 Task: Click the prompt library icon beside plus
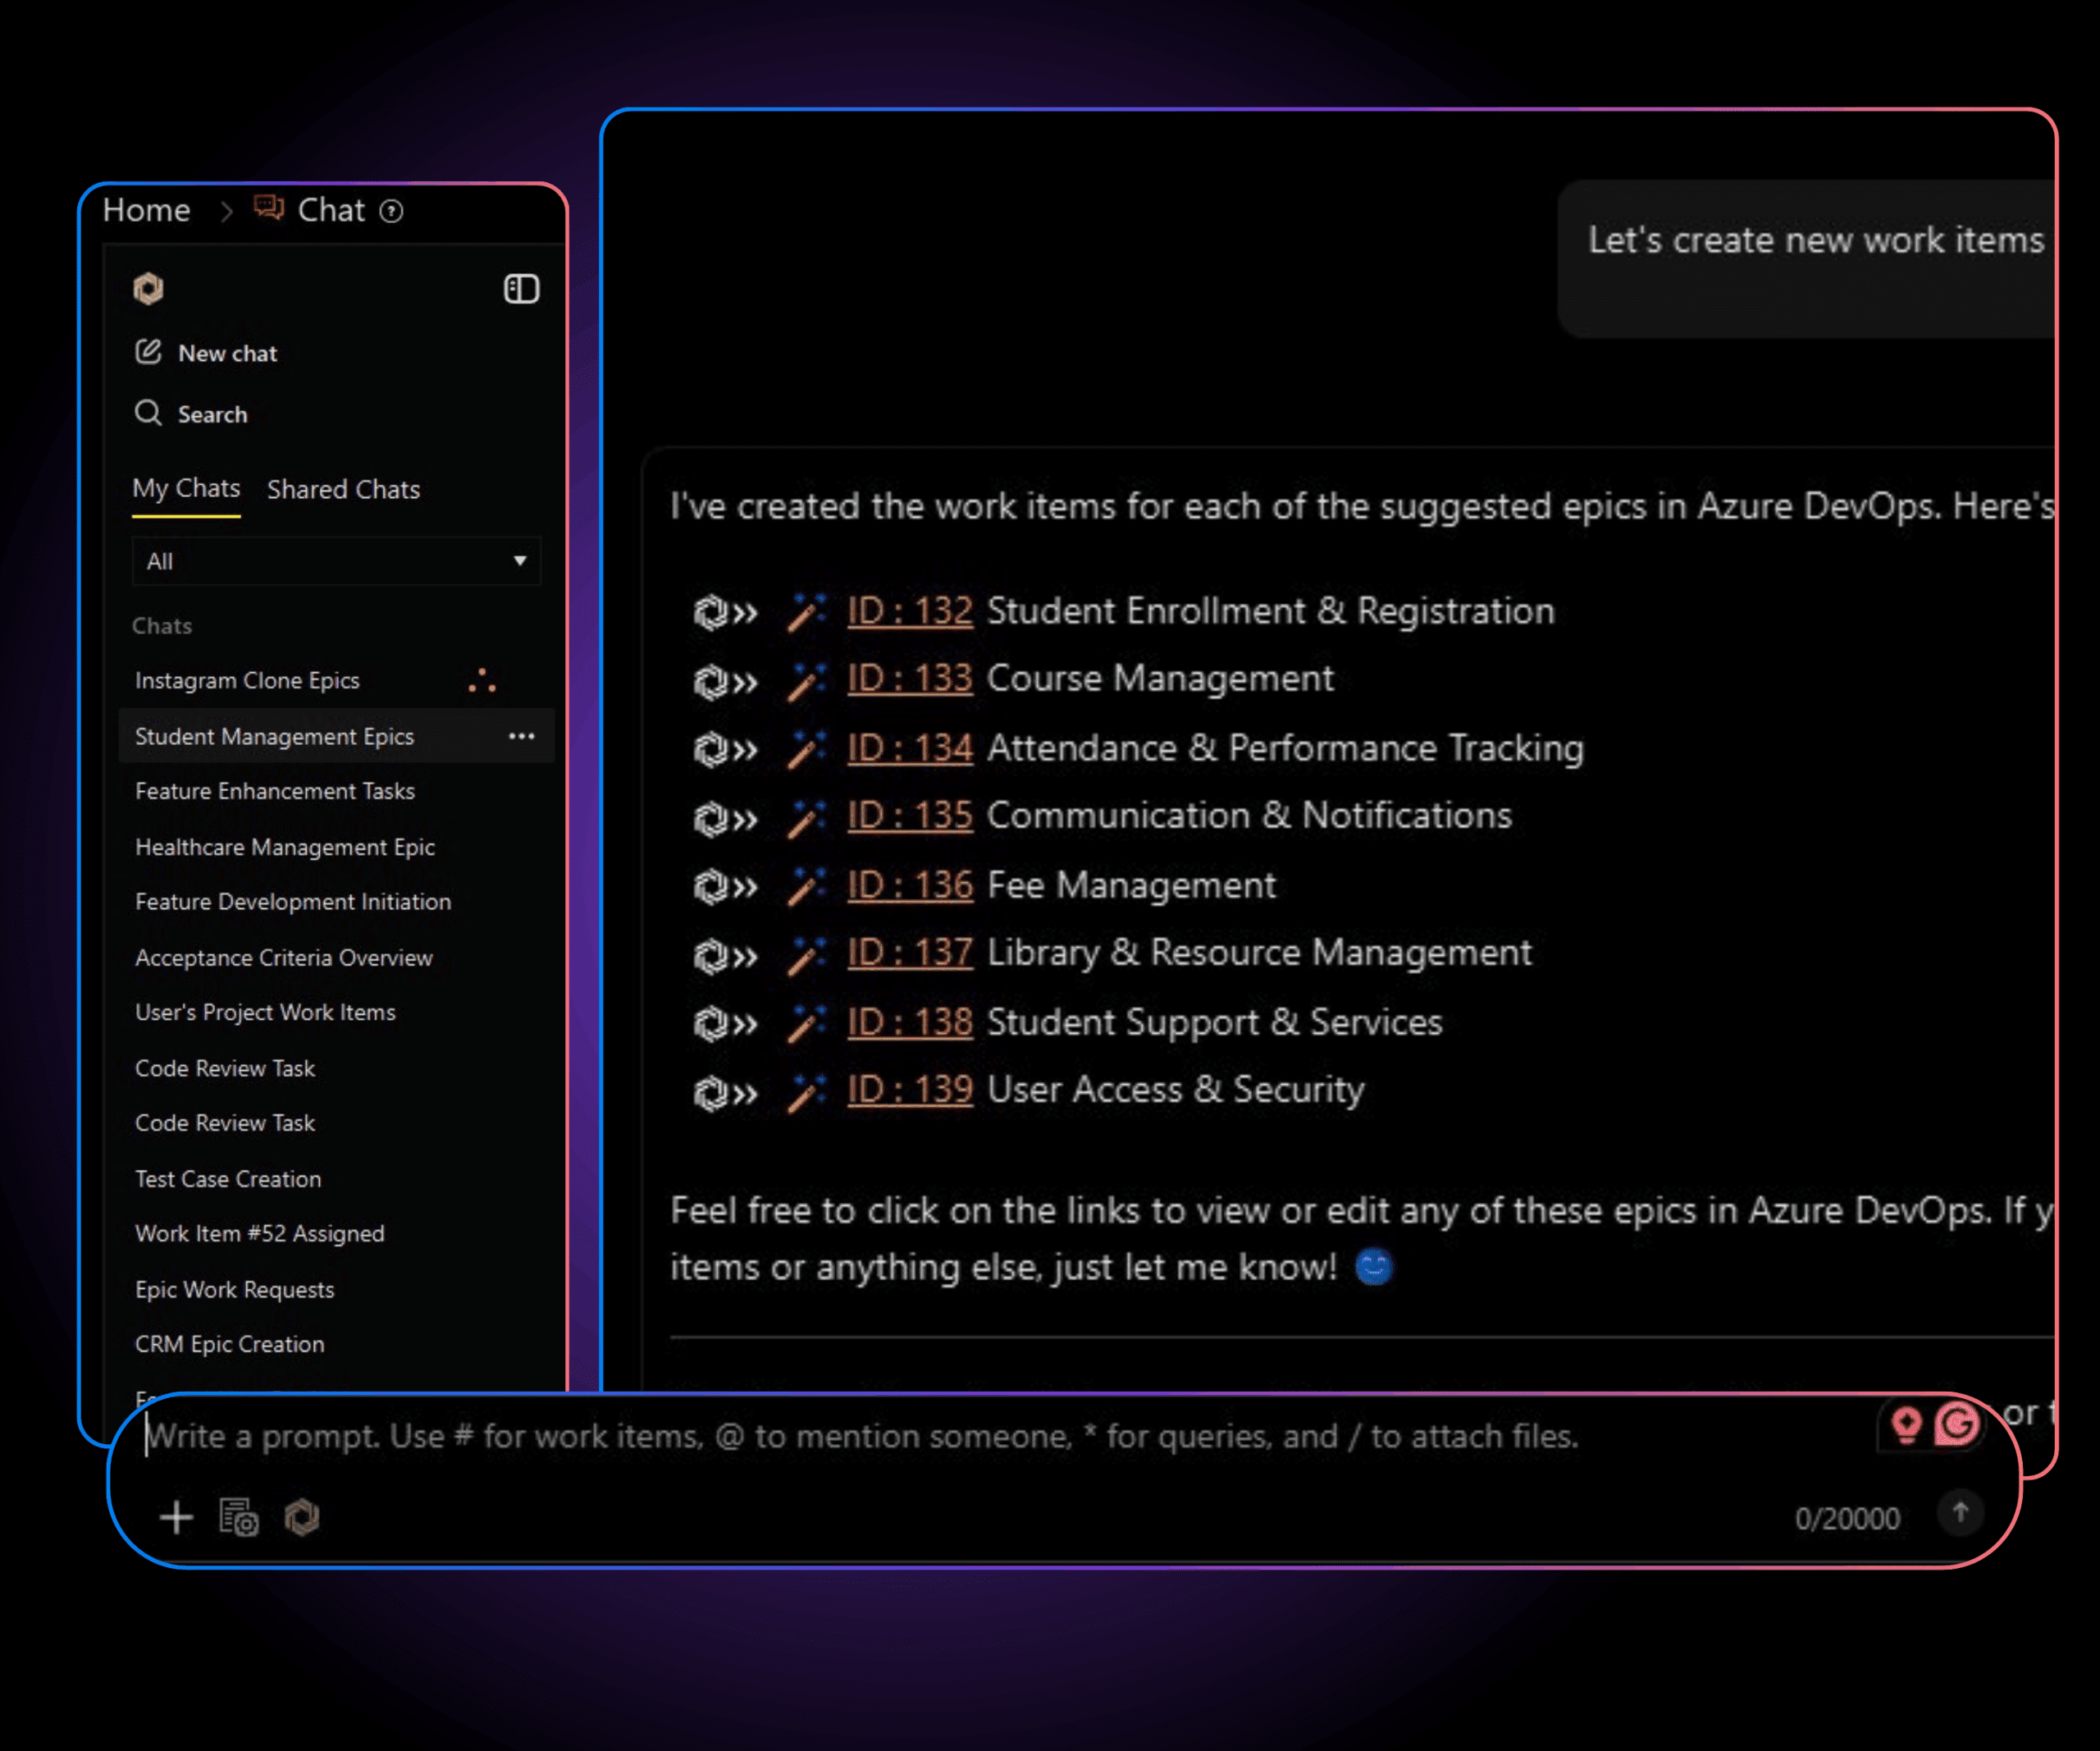(239, 1517)
